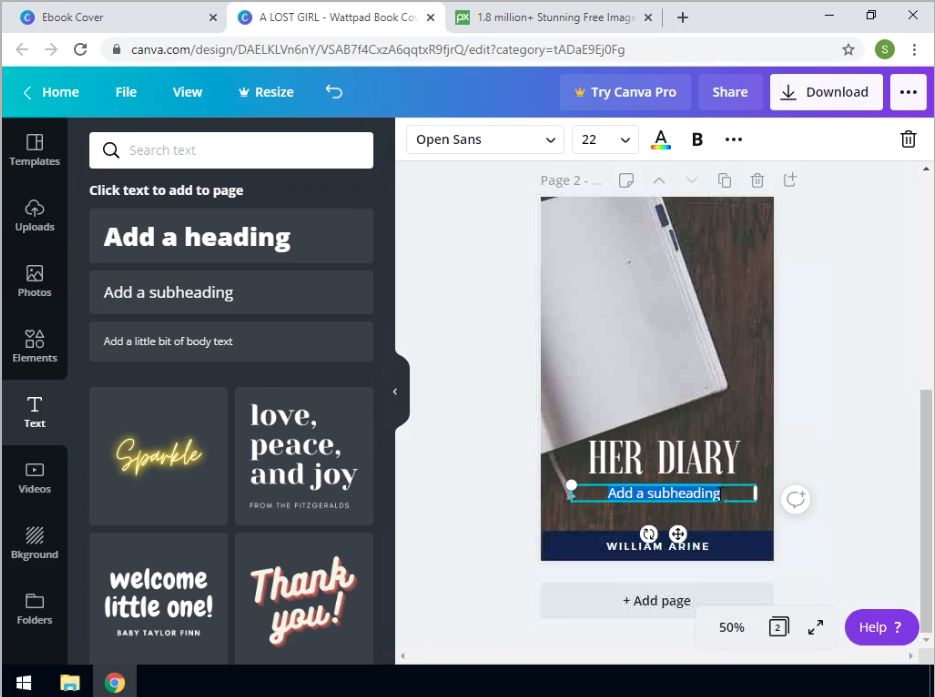Move page 2 up
Image resolution: width=935 pixels, height=697 pixels.
tap(659, 180)
